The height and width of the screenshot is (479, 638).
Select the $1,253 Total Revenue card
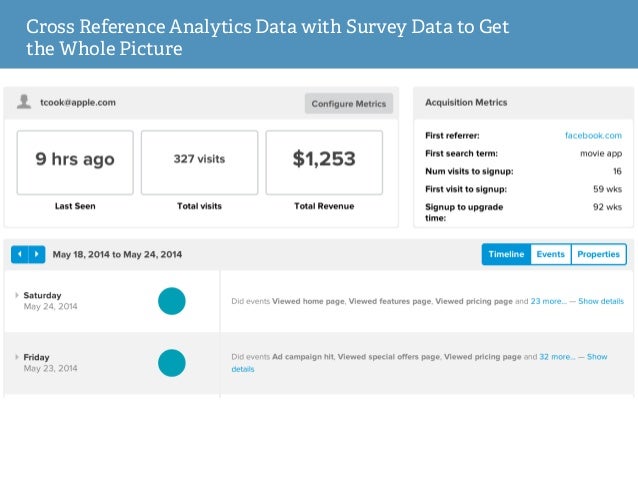click(323, 161)
